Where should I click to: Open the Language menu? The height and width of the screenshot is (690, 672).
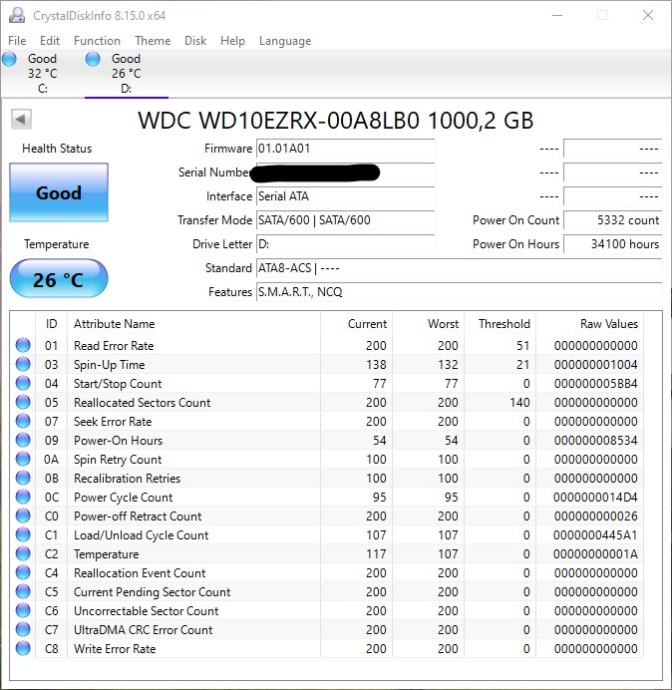[285, 41]
